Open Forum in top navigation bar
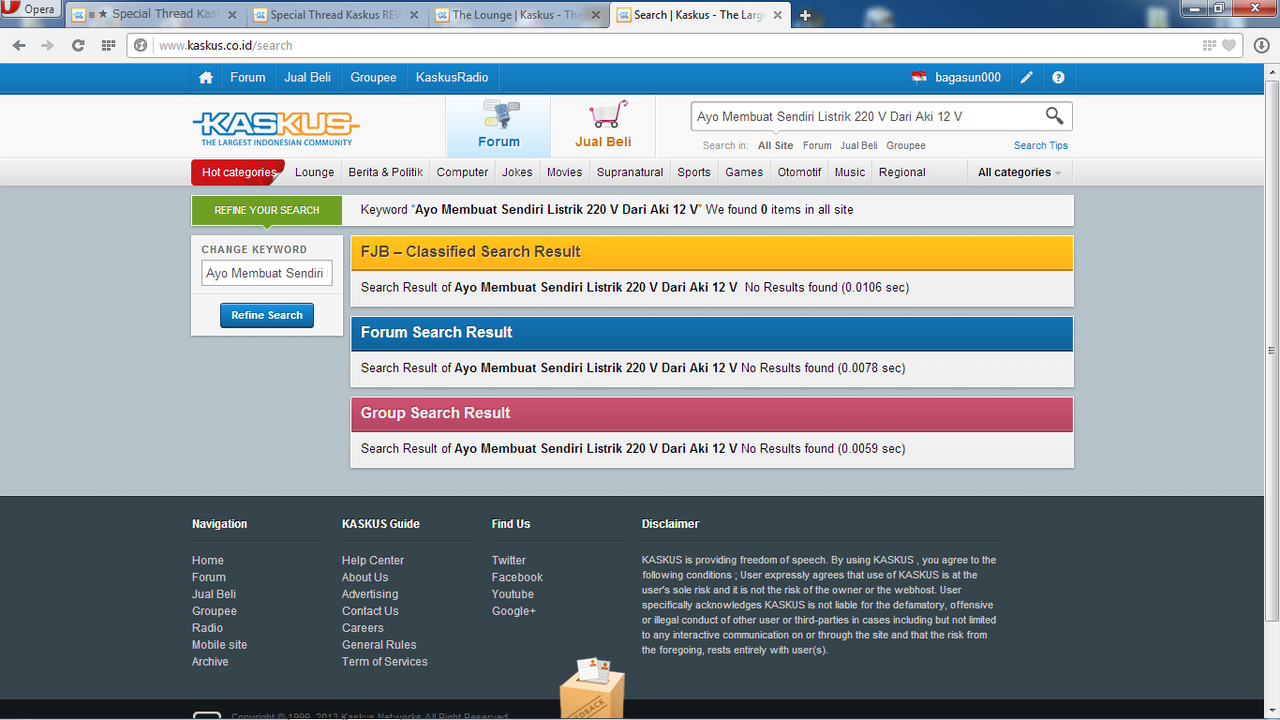 [248, 78]
